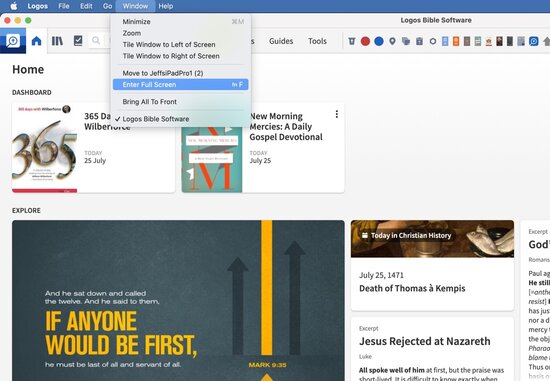This screenshot has width=550, height=381.
Task: Open Today in Christian History banner
Action: pyautogui.click(x=432, y=239)
